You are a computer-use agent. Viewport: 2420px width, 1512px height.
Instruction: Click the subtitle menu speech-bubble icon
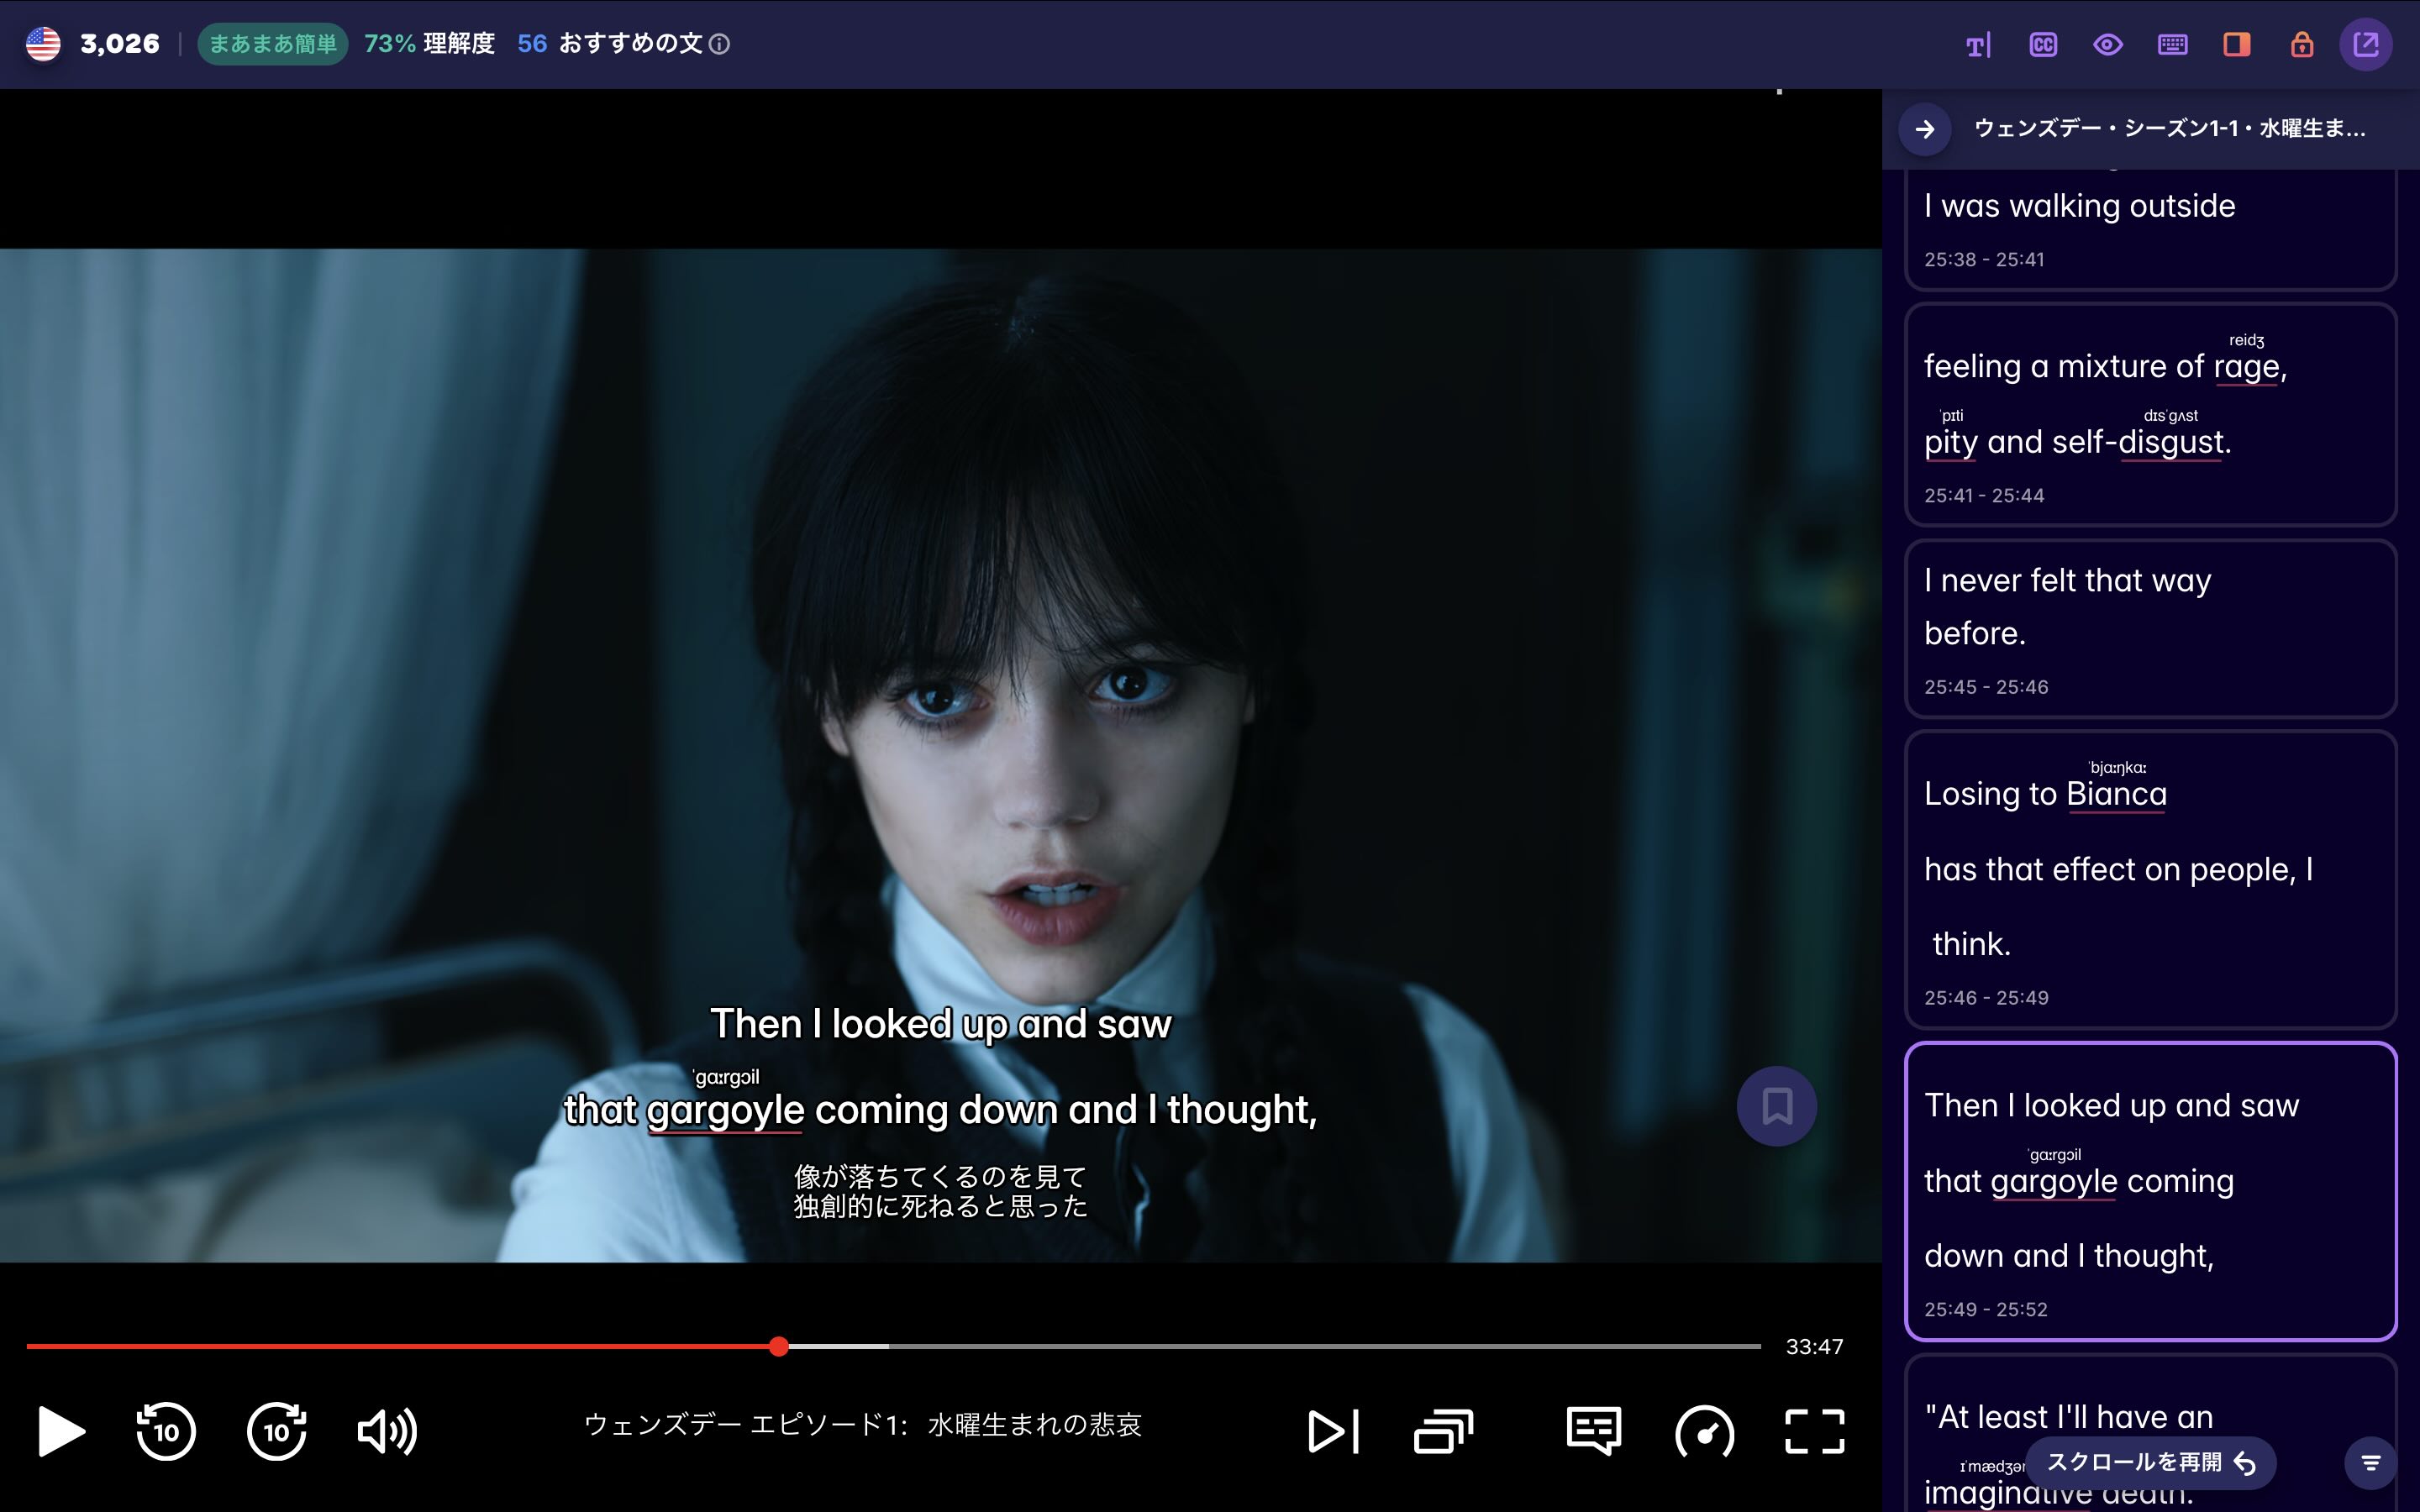coord(1592,1430)
